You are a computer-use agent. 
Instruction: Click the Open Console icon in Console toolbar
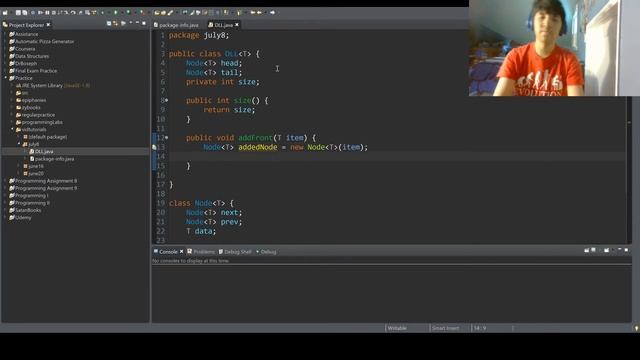pos(607,250)
